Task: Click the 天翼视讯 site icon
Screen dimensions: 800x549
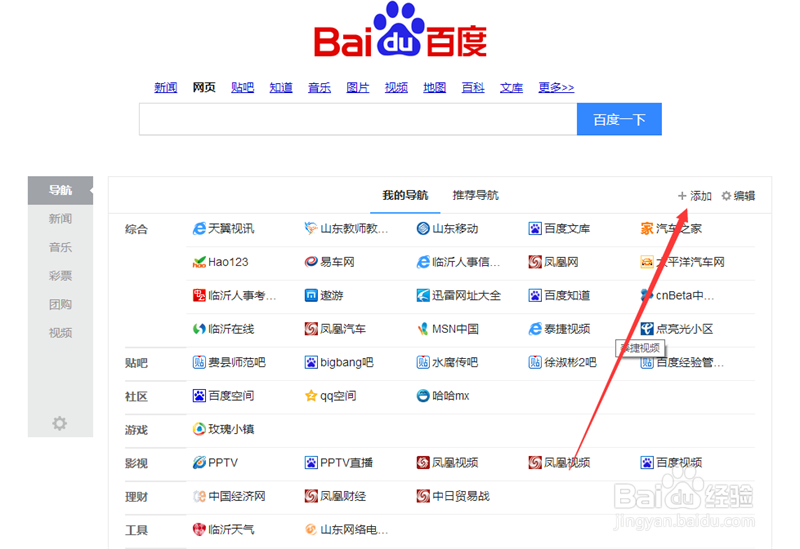Action: click(x=199, y=229)
